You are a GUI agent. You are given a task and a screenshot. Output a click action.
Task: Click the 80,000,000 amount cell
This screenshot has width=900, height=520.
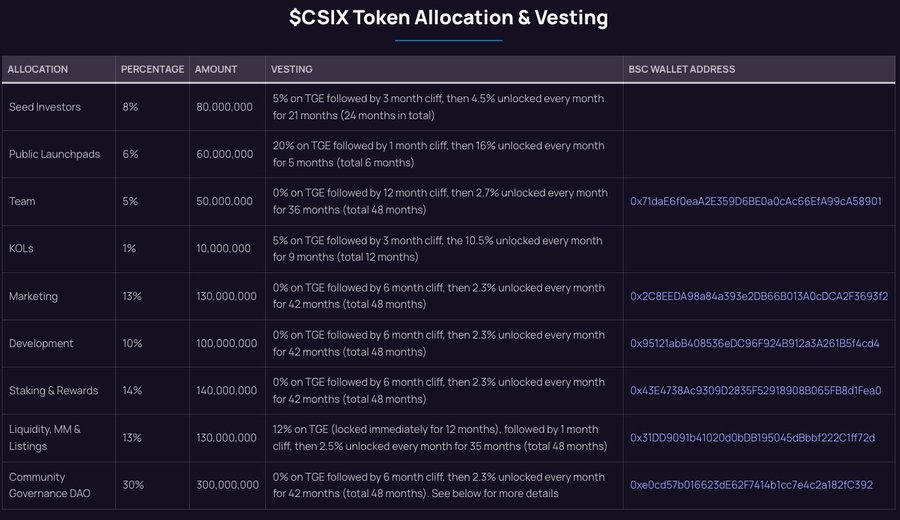(x=224, y=107)
